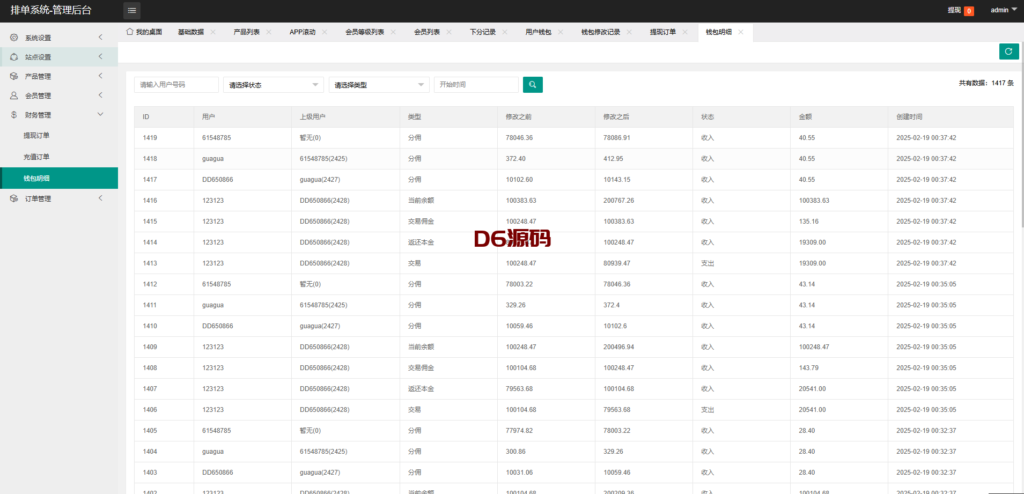Click the 排单系统-管理后台 title
Image resolution: width=1024 pixels, height=494 pixels.
[51, 10]
